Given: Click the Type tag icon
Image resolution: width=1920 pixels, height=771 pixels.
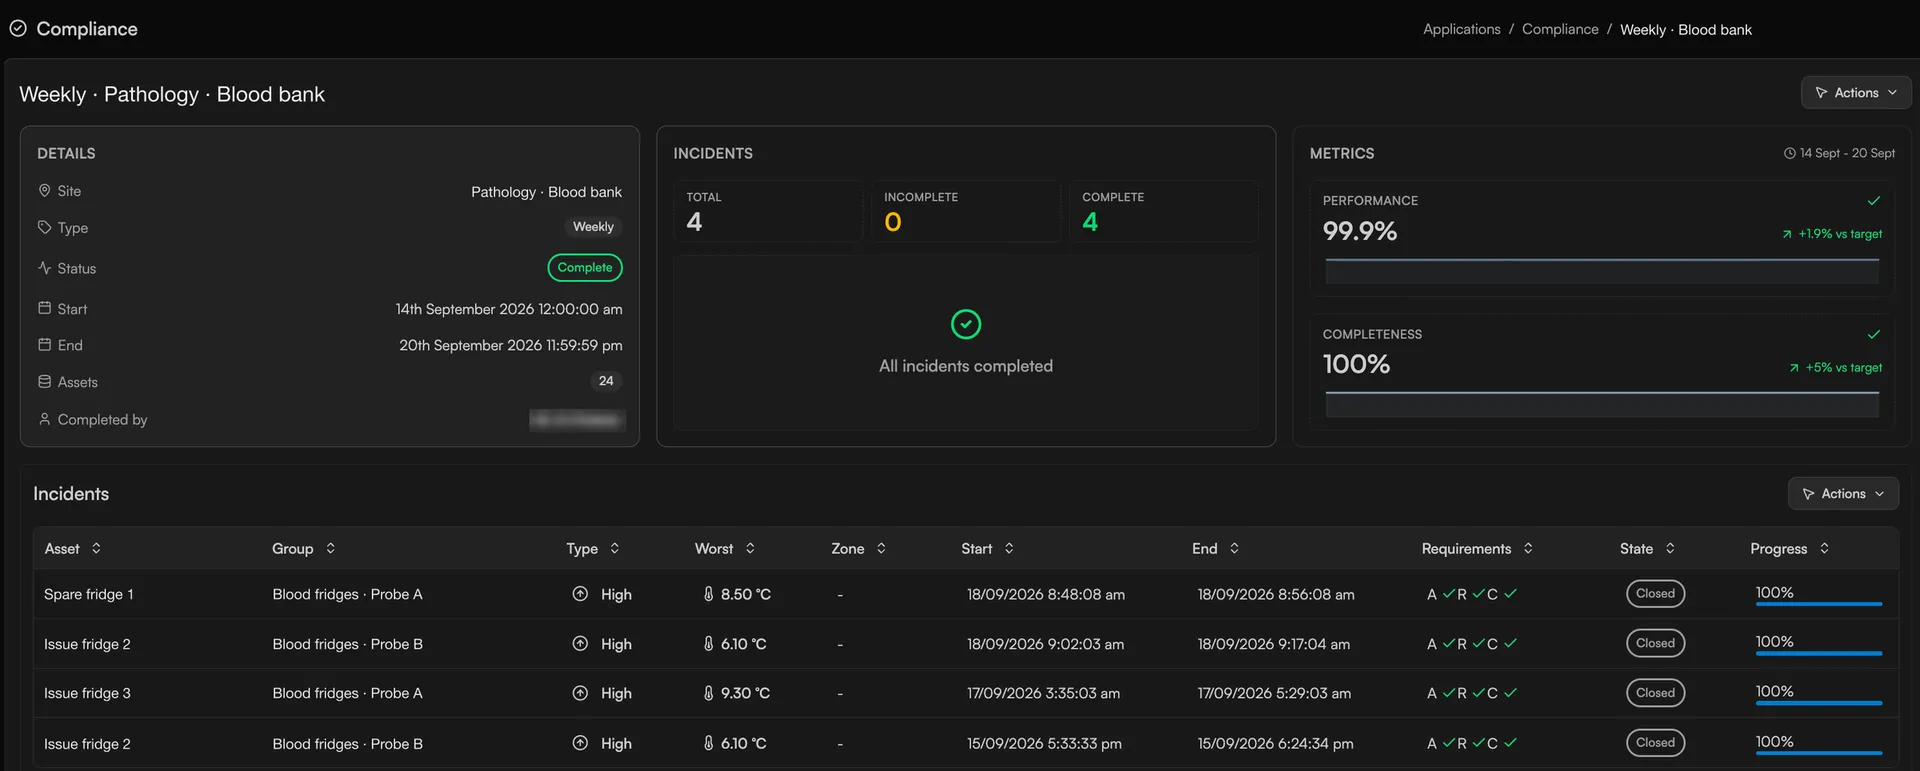Looking at the screenshot, I should [44, 227].
